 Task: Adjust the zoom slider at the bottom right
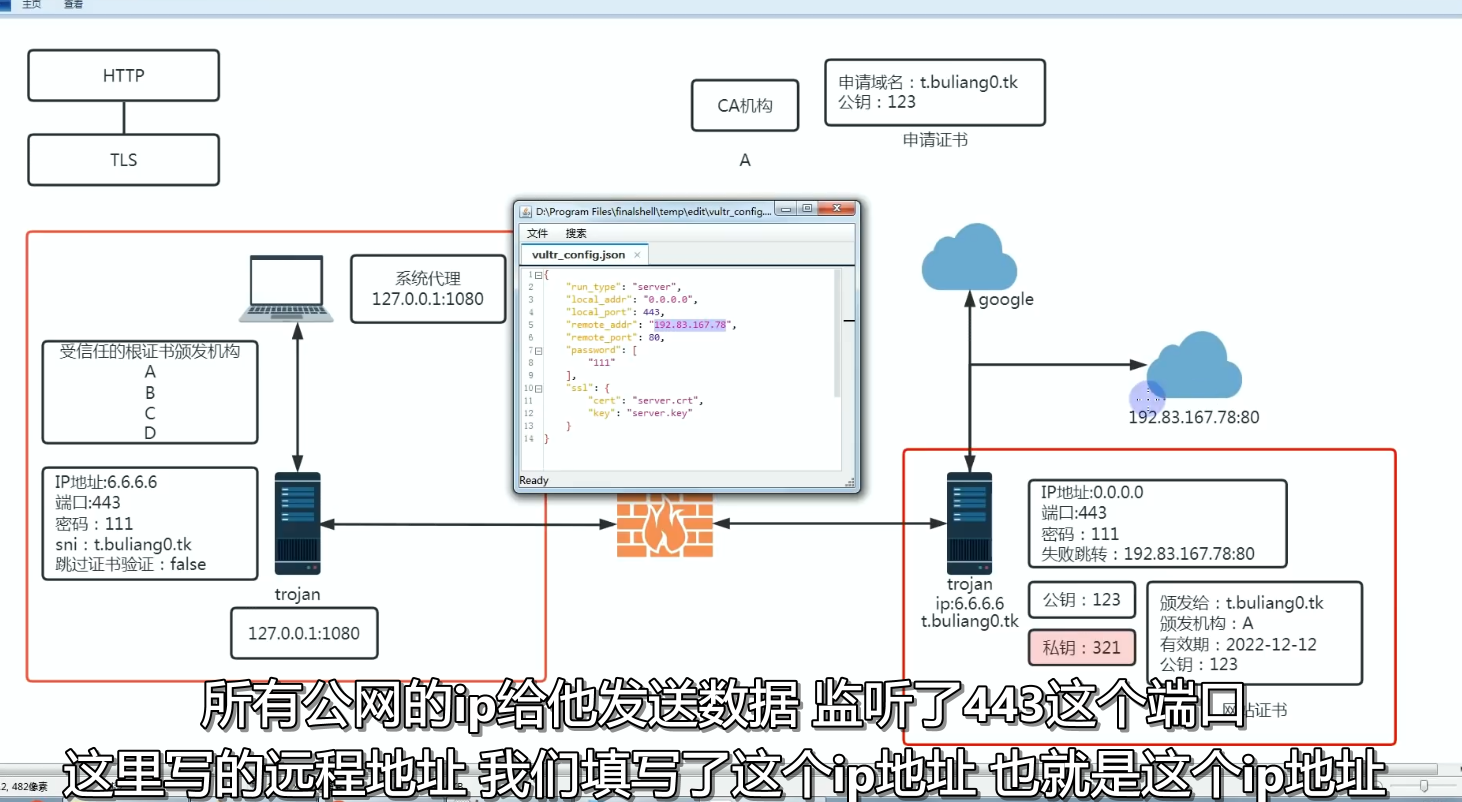(x=1424, y=787)
